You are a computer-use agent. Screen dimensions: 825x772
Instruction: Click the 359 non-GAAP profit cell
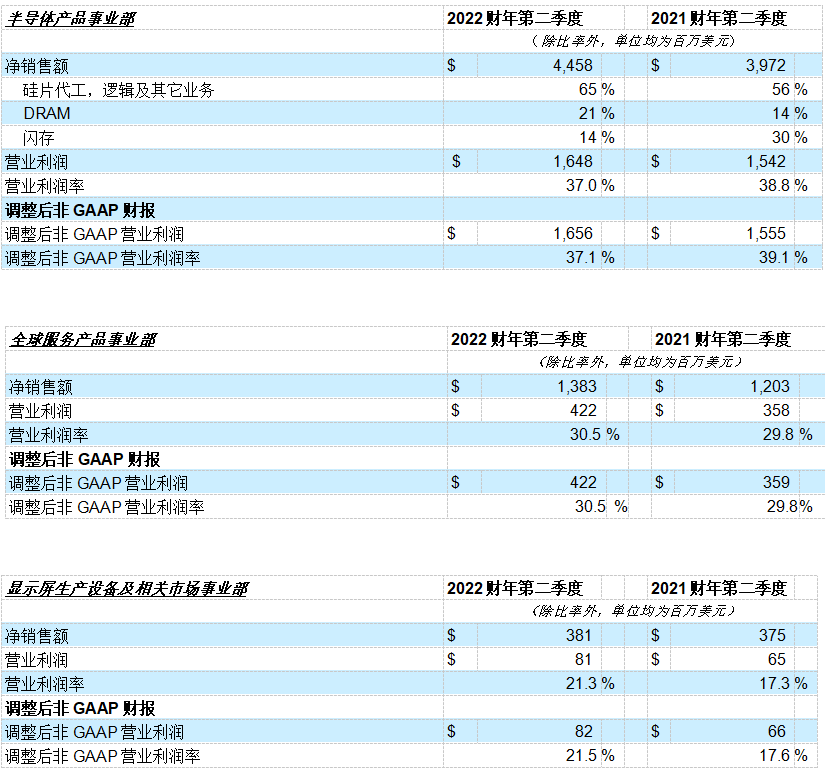point(774,483)
